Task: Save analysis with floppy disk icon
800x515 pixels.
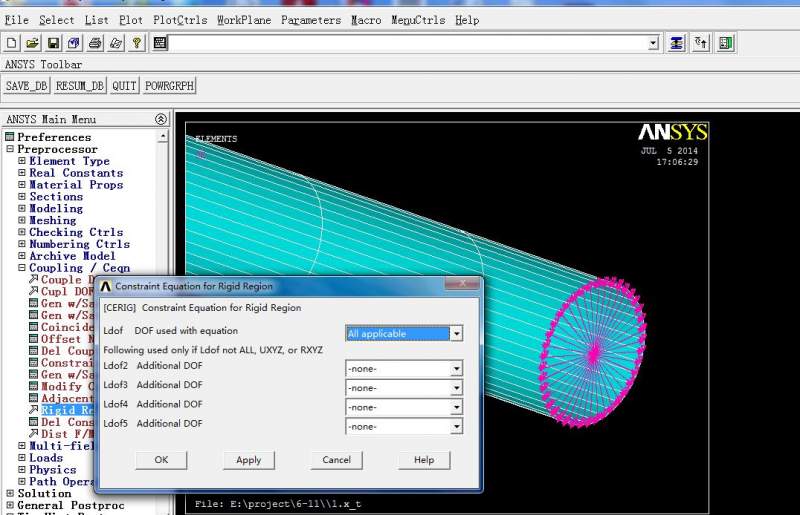Action: [x=53, y=43]
